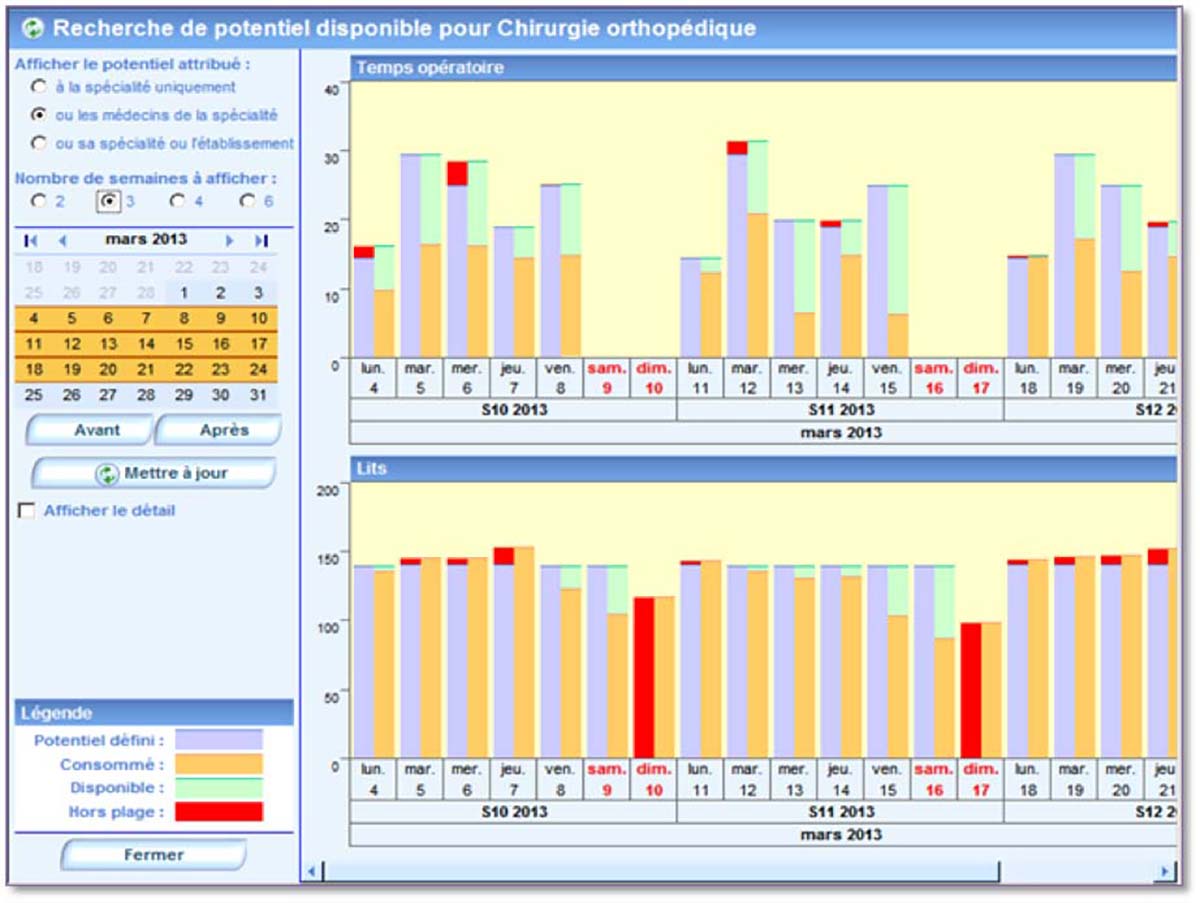Viewport: 1200px width, 903px height.
Task: Select 'à la spécialité uniquement' option
Action: [39, 87]
